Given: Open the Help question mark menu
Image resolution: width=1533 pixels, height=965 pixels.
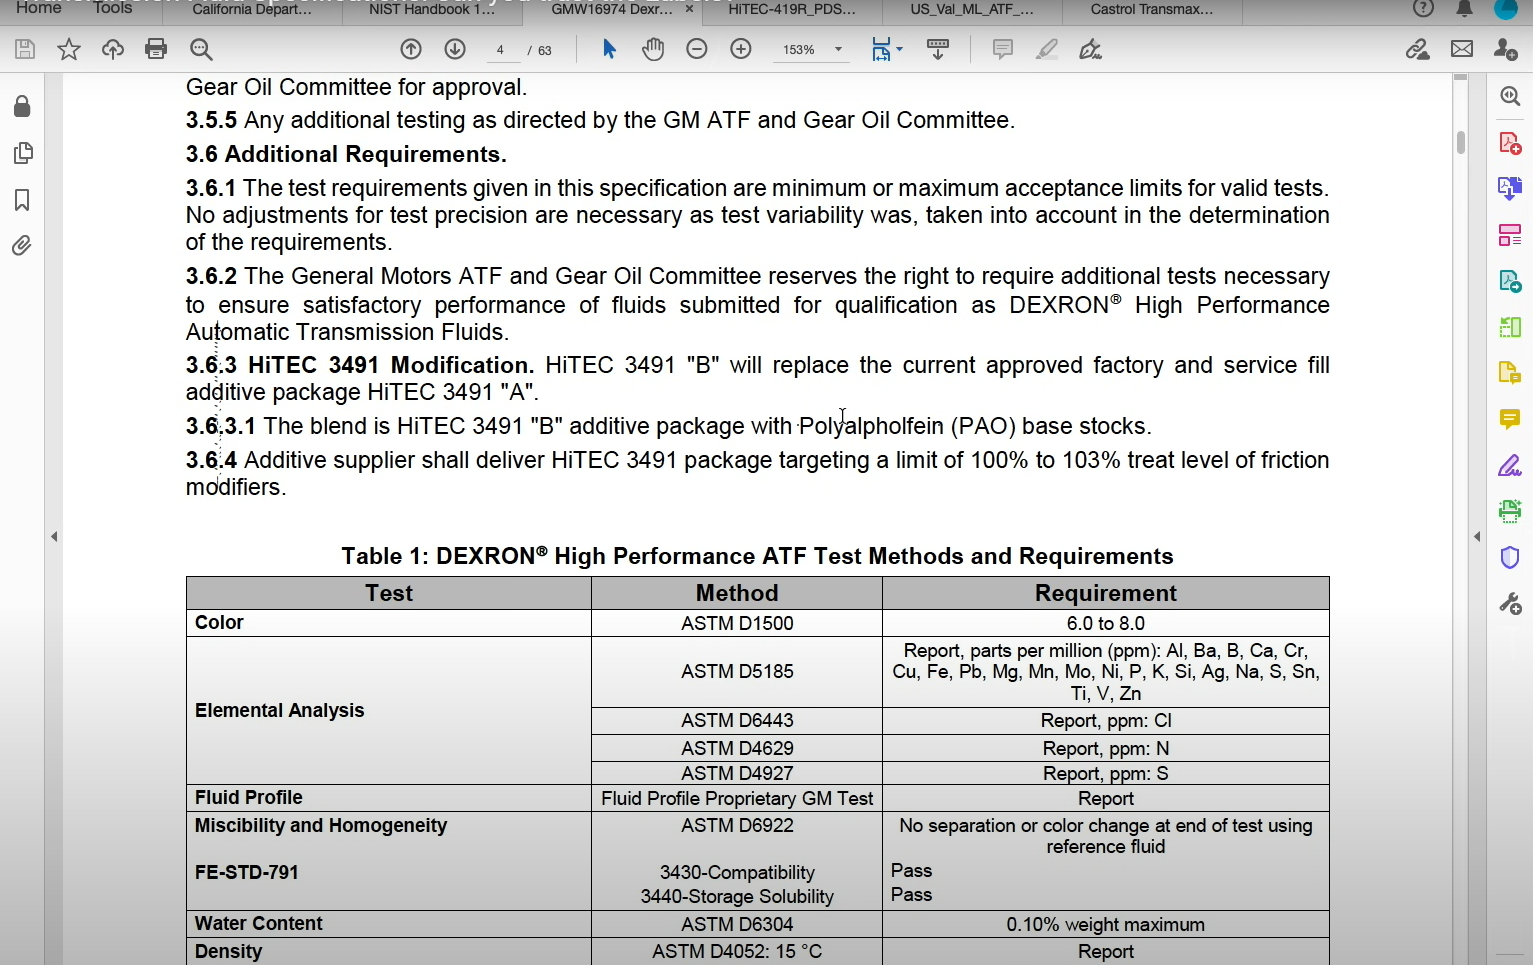Looking at the screenshot, I should (x=1423, y=8).
